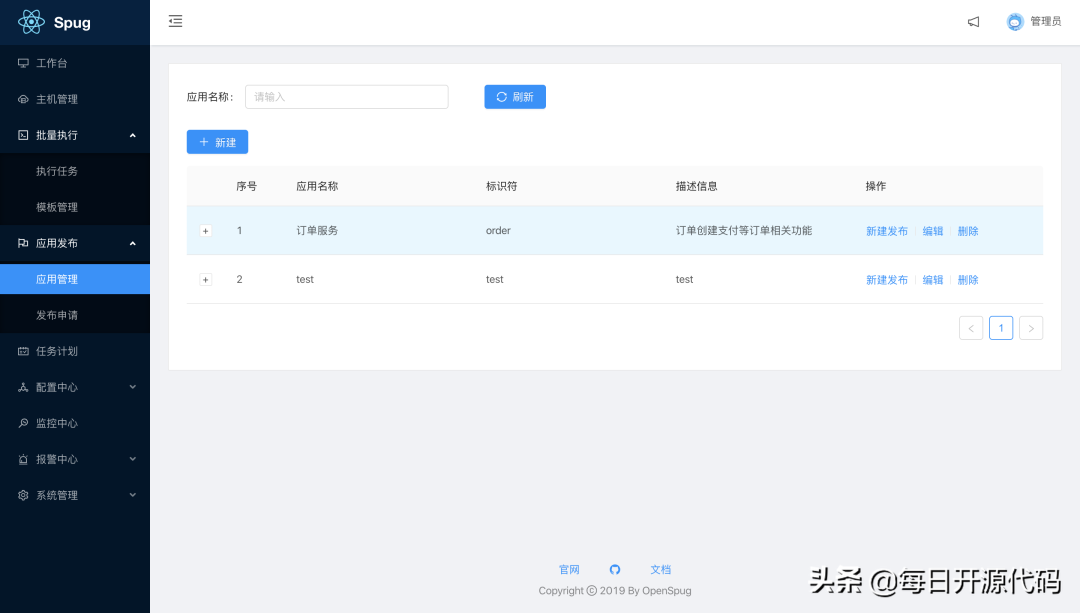Click the 工作台 dashboard menu item
This screenshot has height=613, width=1080.
pos(51,63)
